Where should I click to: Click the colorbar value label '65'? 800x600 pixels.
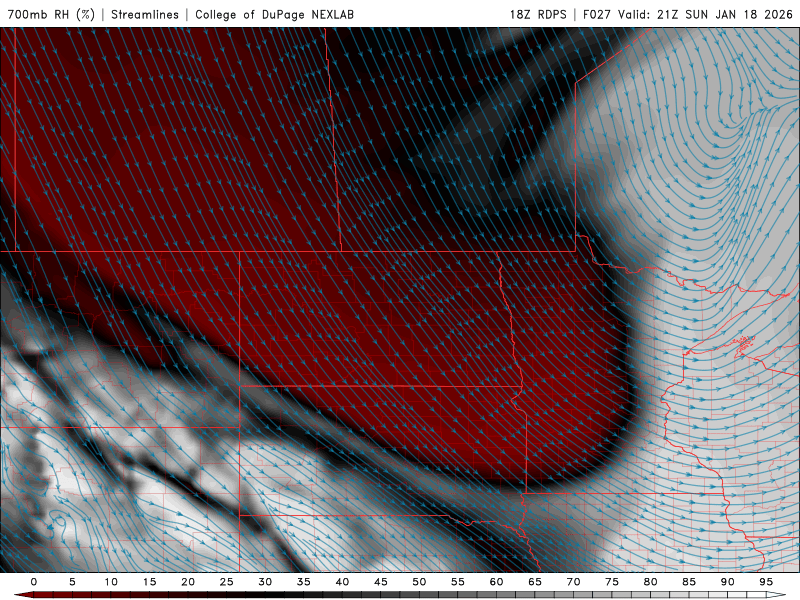(535, 582)
